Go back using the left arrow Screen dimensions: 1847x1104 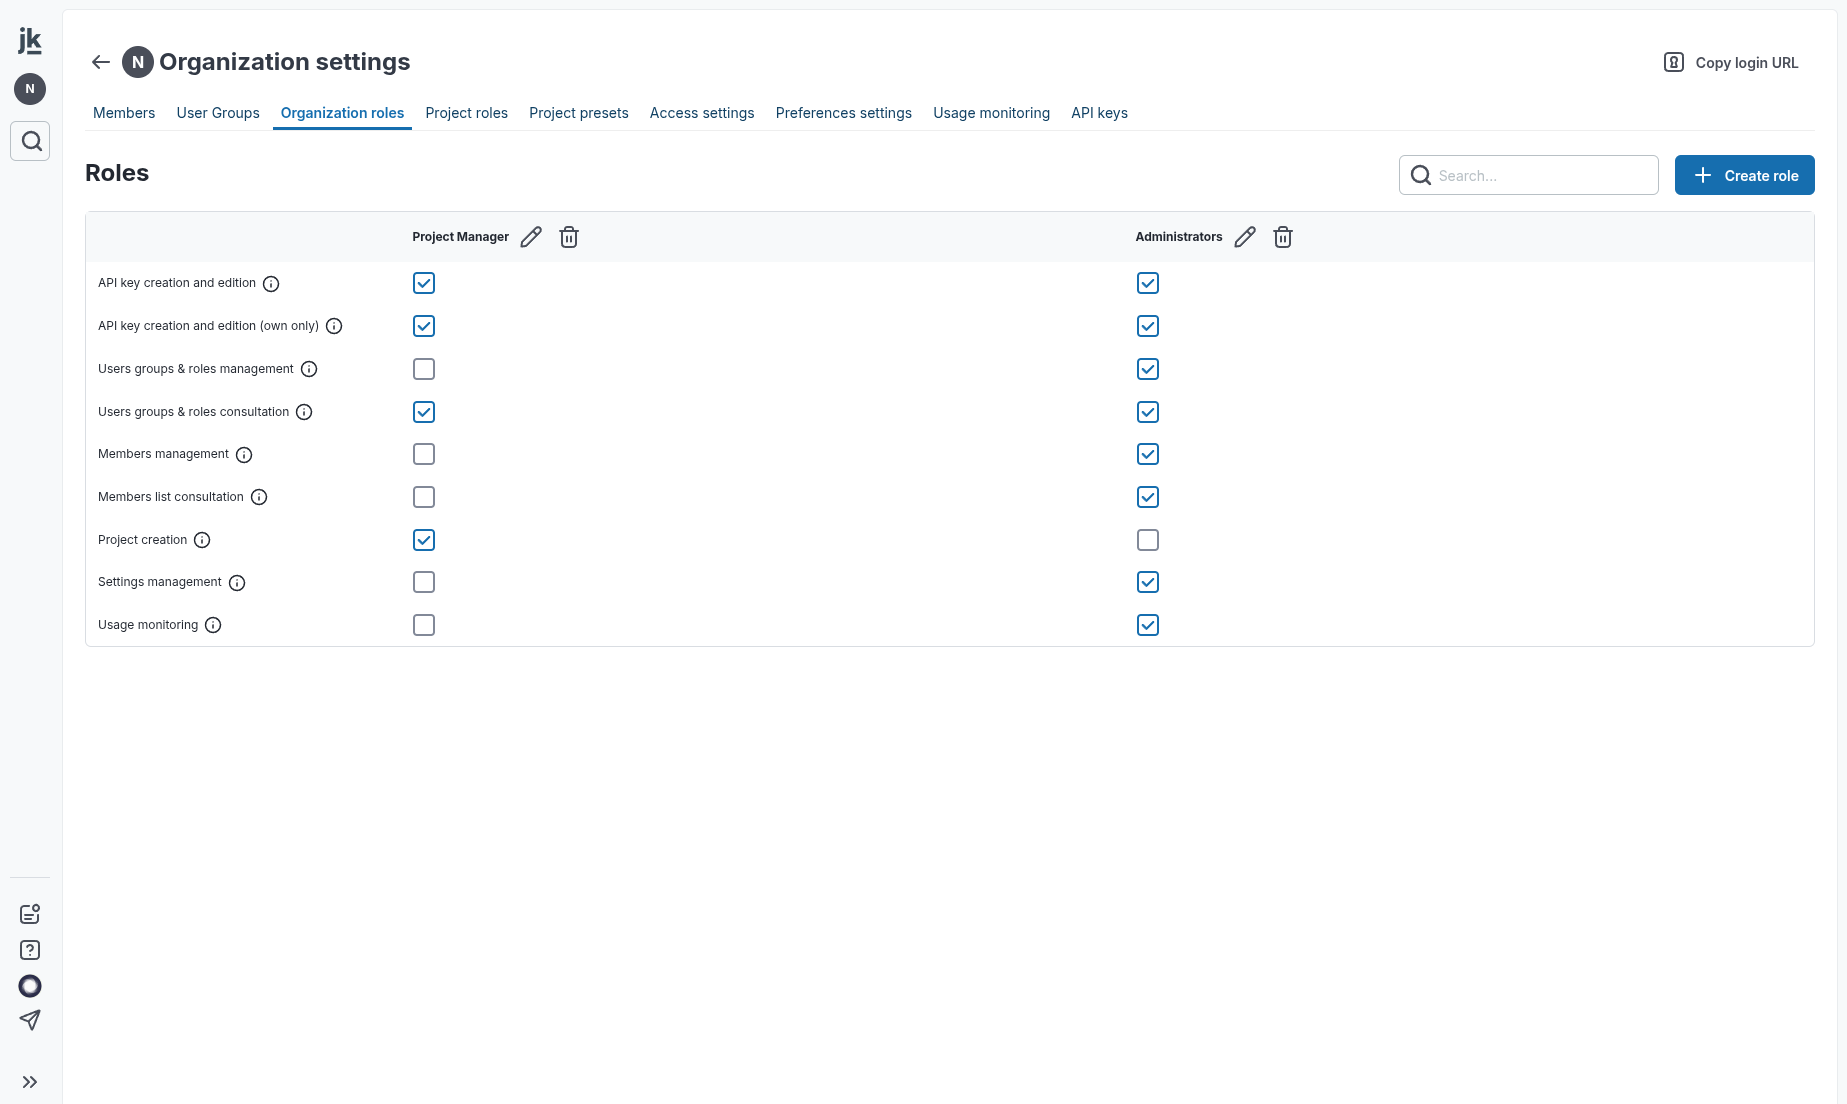(101, 62)
